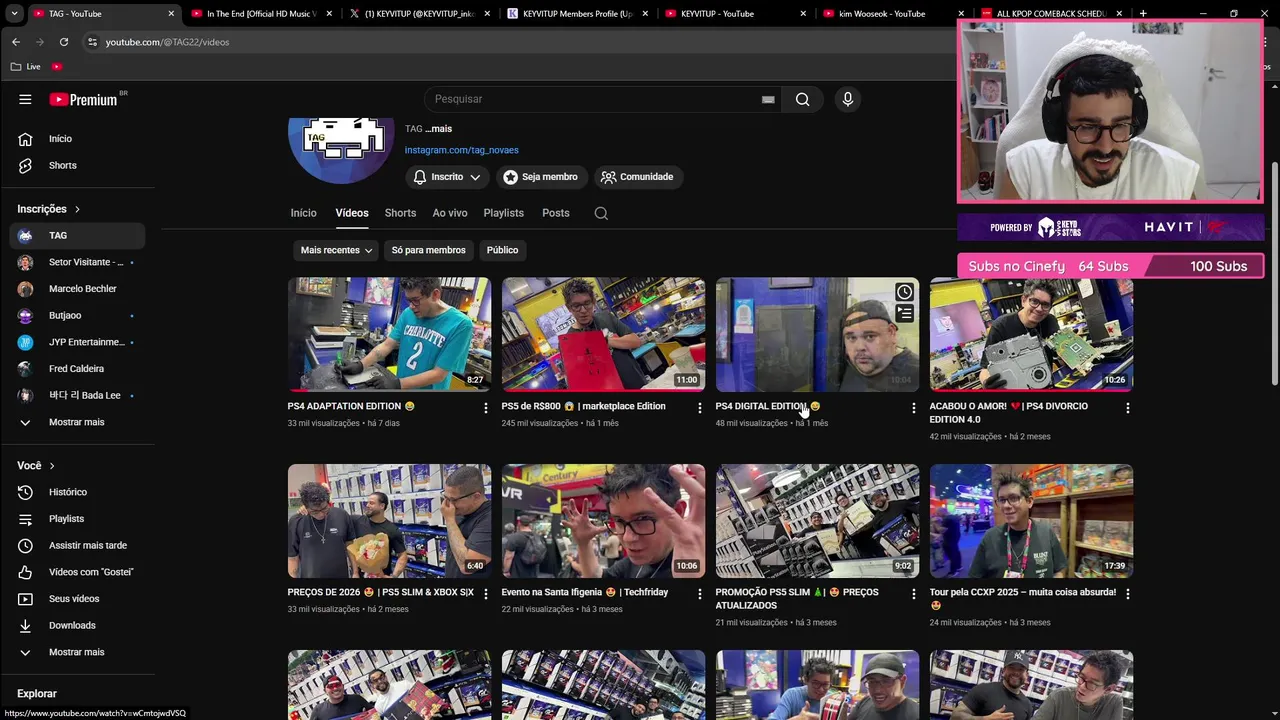Open the on-screen keyboard icon in search box
Image resolution: width=1280 pixels, height=720 pixels.
[768, 99]
